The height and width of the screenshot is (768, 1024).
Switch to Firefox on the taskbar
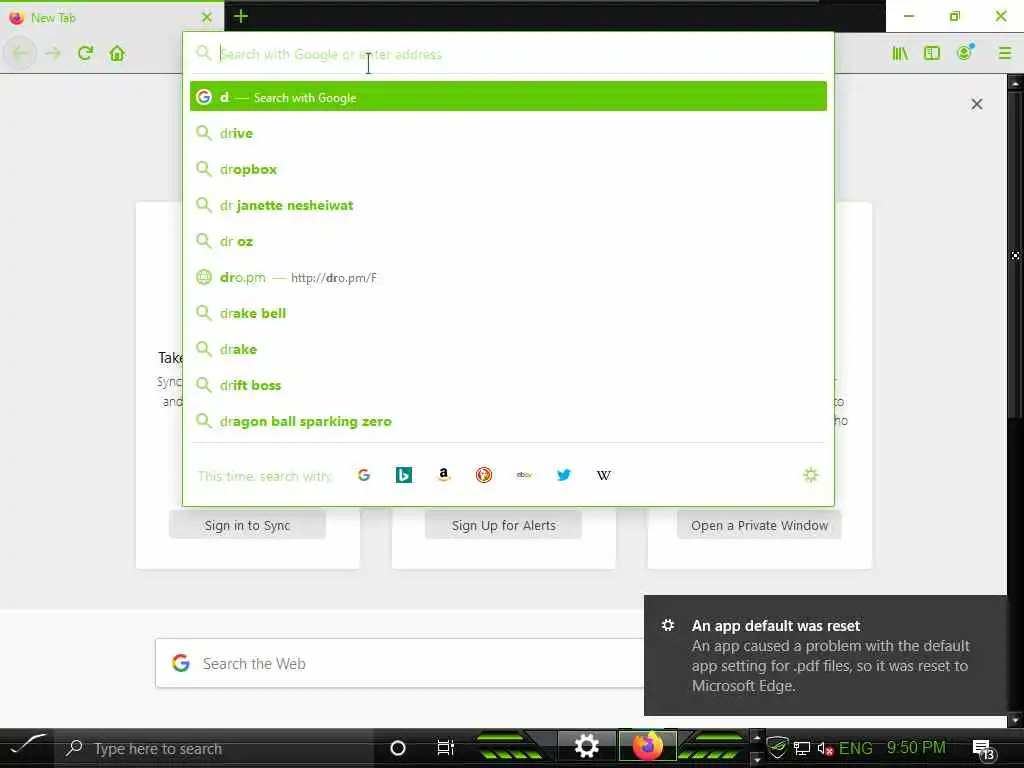647,746
